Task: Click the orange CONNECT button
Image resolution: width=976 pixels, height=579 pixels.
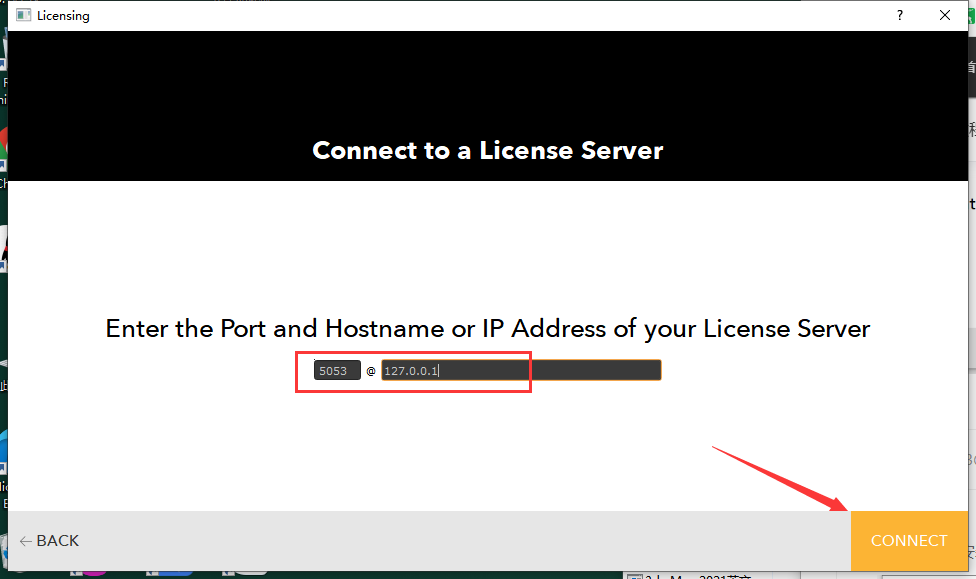Action: pos(908,540)
